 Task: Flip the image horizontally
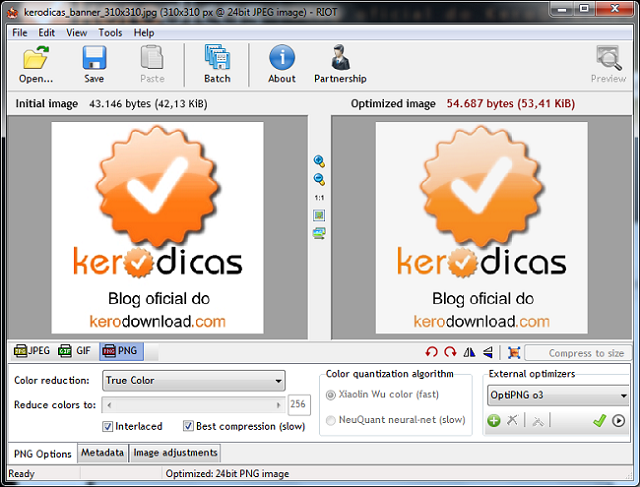tap(469, 352)
